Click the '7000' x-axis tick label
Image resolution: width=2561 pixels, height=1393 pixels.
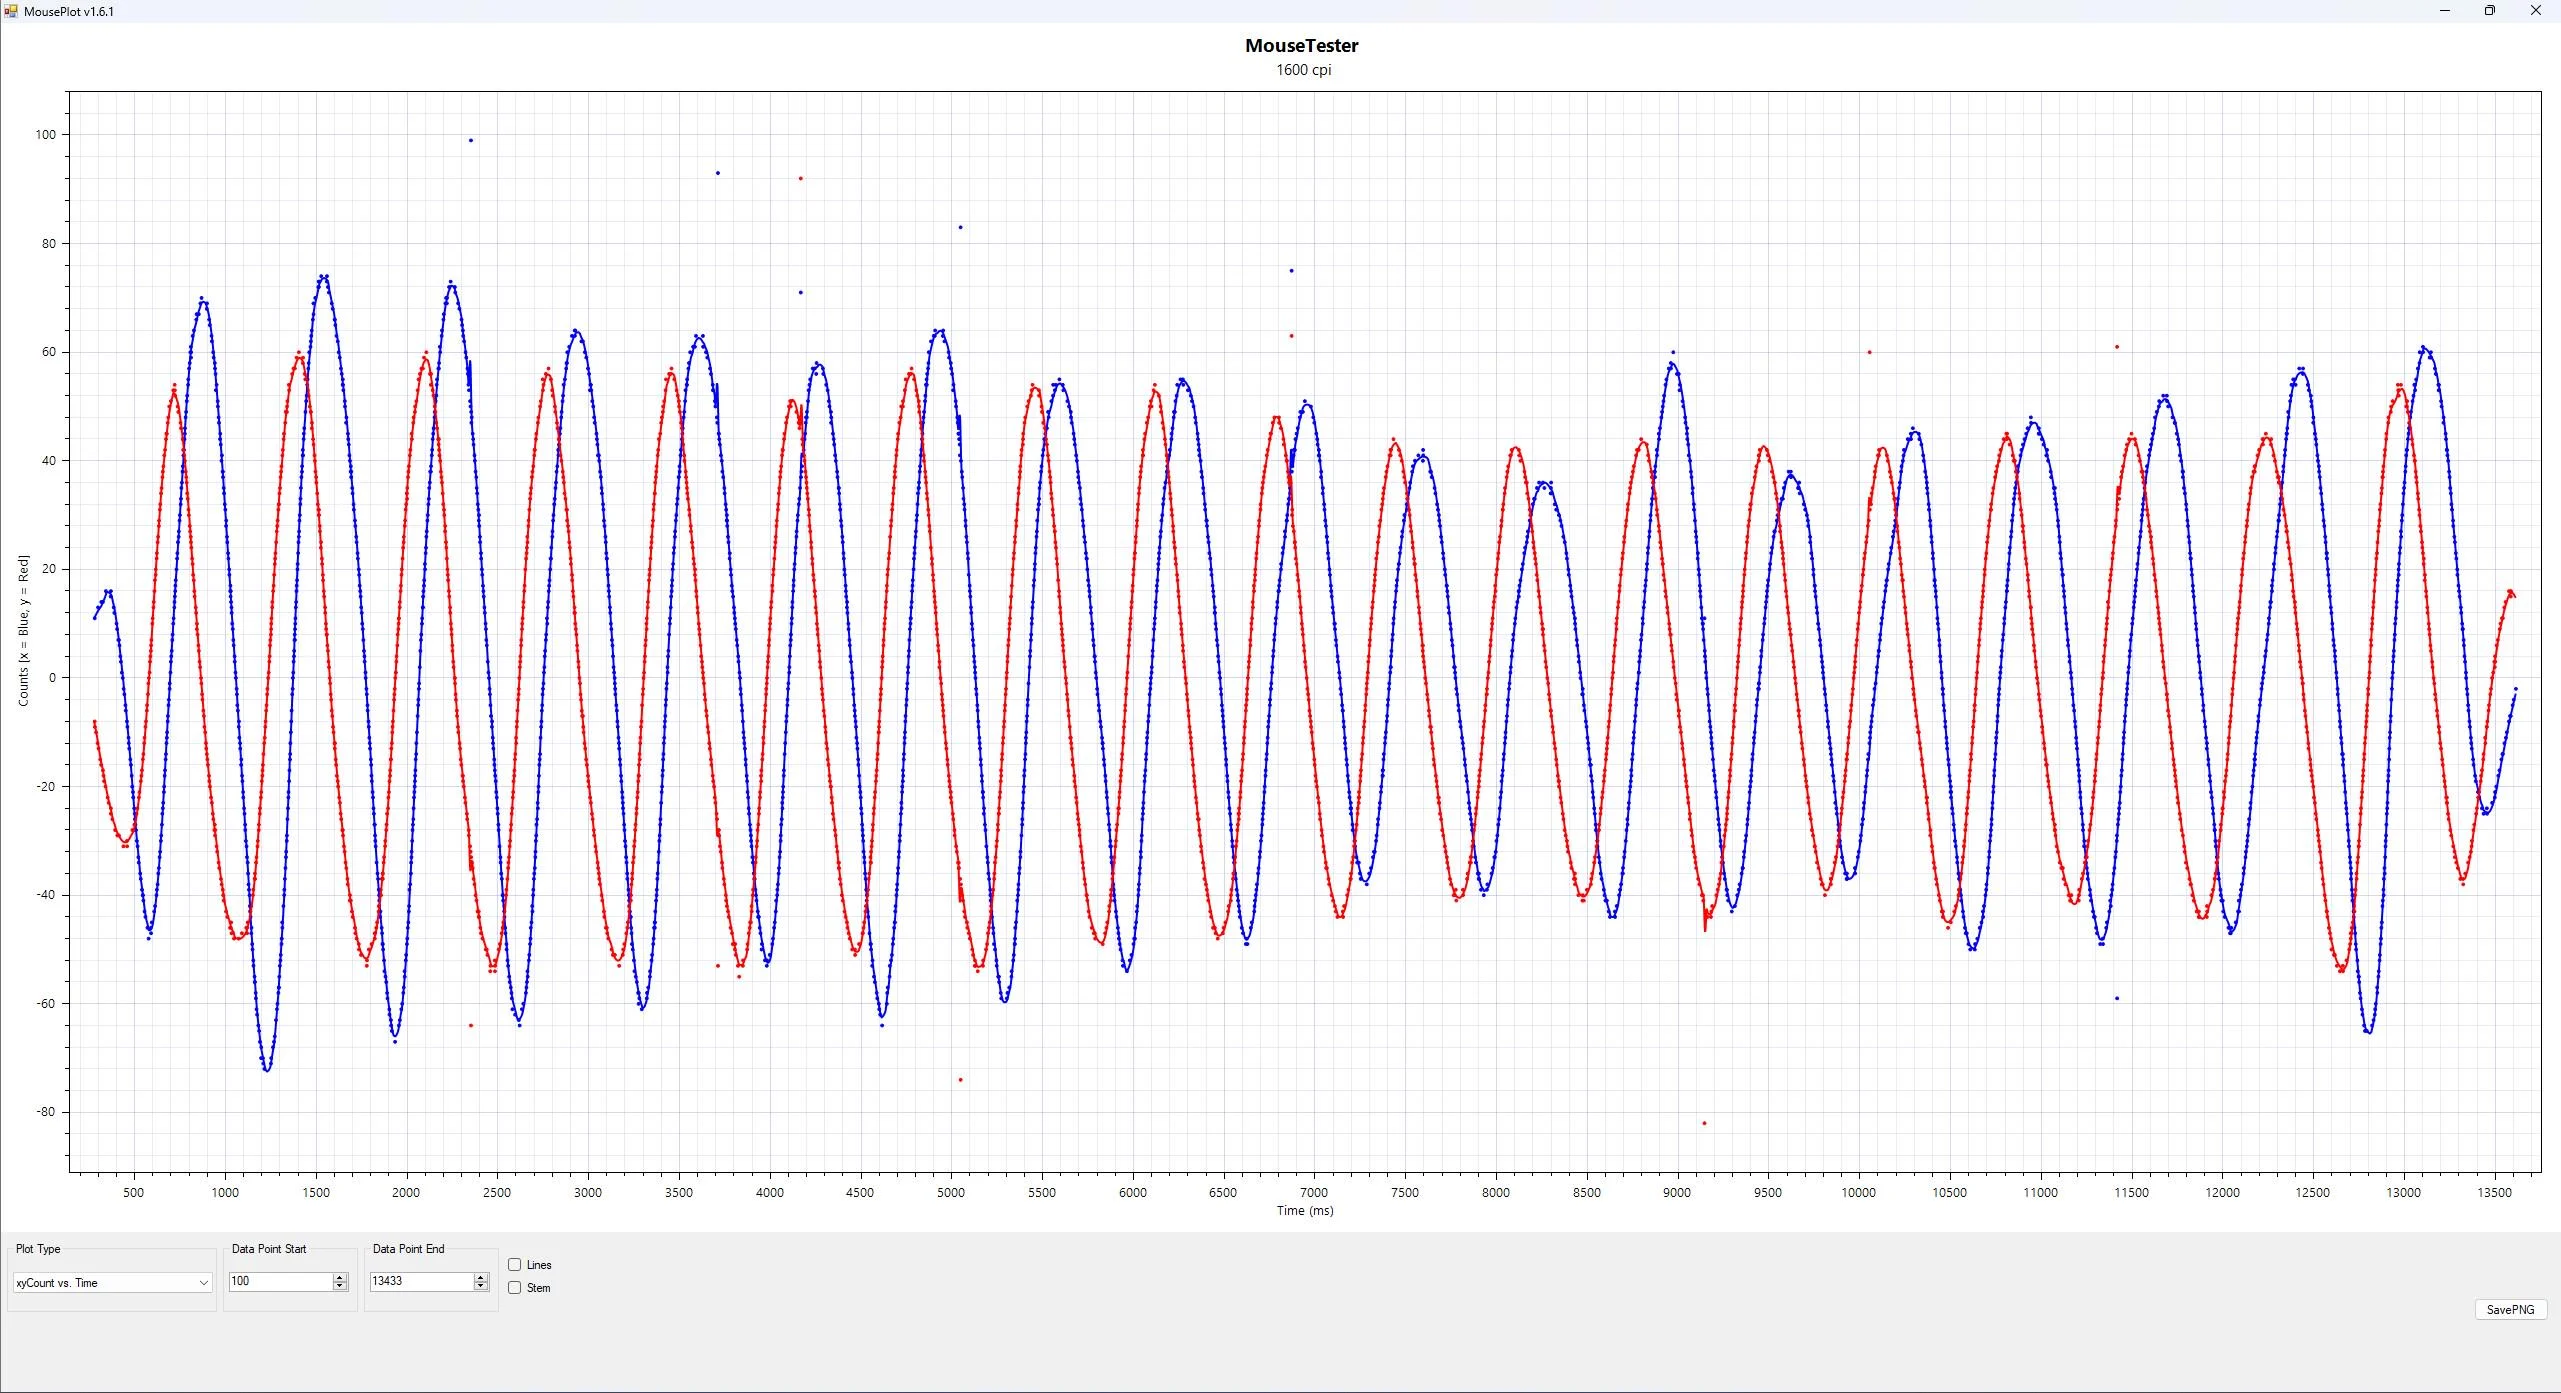coord(1314,1193)
